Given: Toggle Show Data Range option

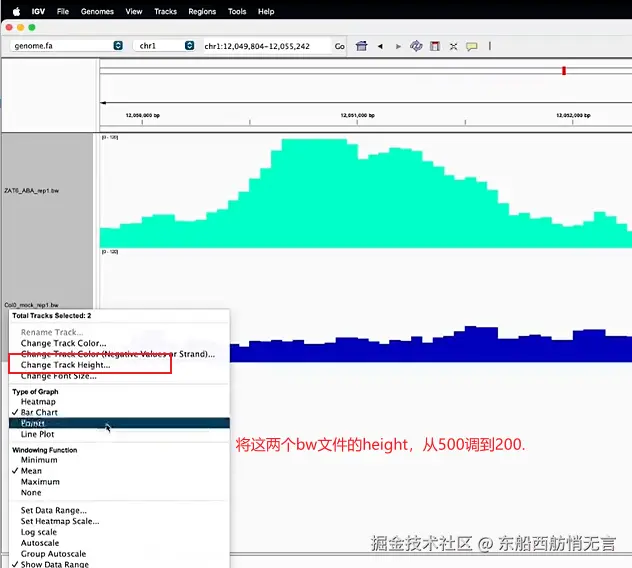Looking at the screenshot, I should (x=55, y=564).
